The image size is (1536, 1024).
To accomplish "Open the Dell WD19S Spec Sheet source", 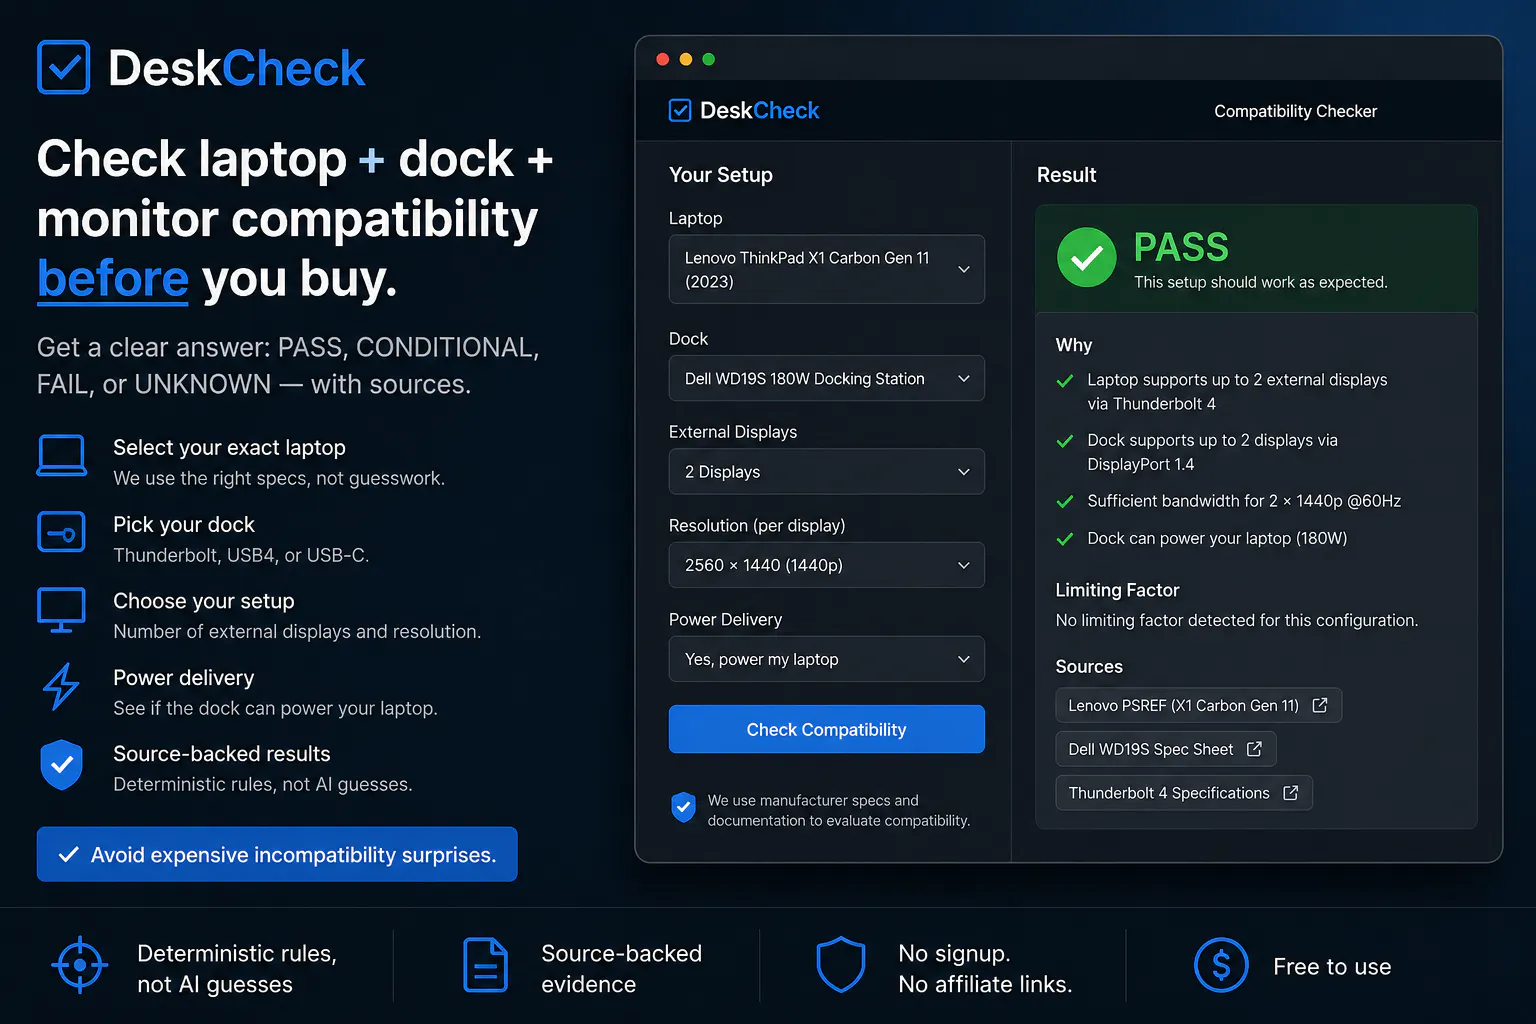I will coord(1166,749).
